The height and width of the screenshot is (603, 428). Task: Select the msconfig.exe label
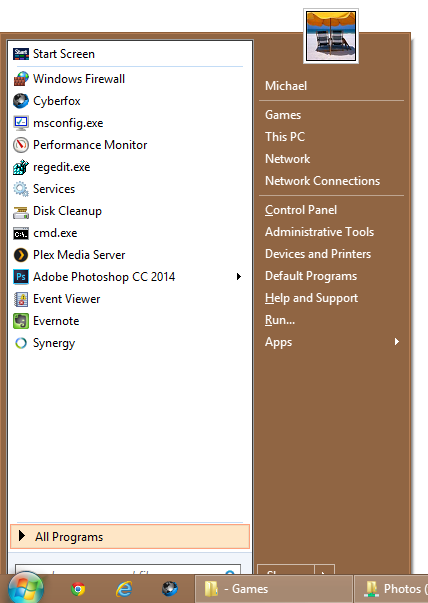[x=68, y=123]
